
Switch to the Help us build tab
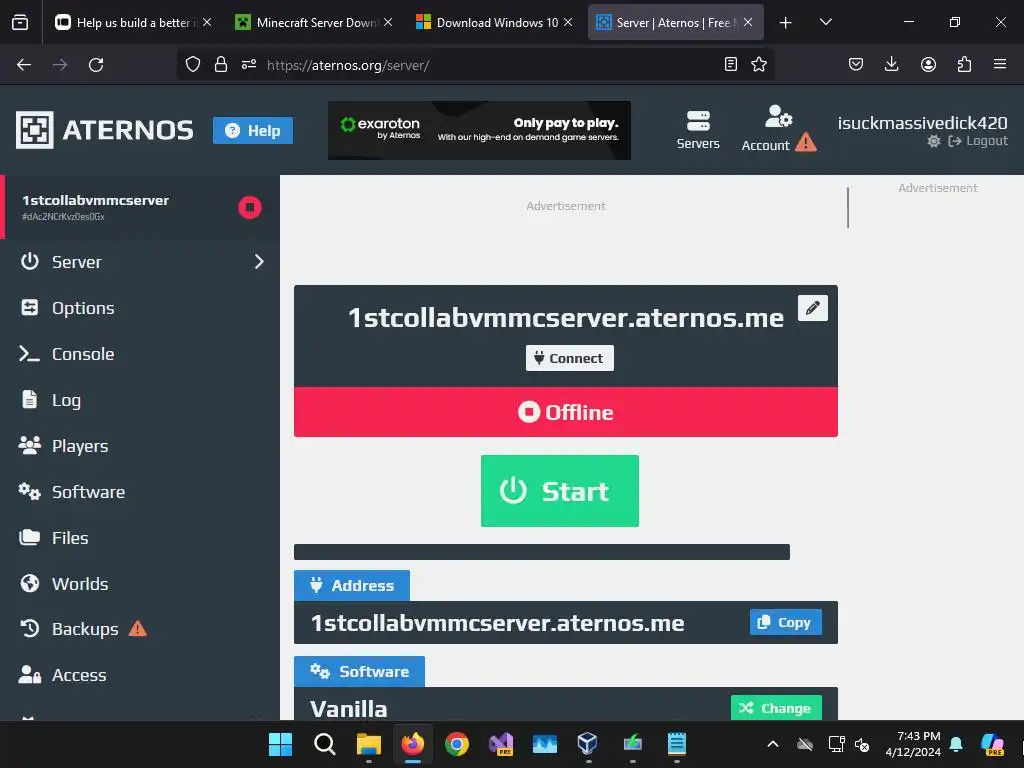tap(133, 22)
